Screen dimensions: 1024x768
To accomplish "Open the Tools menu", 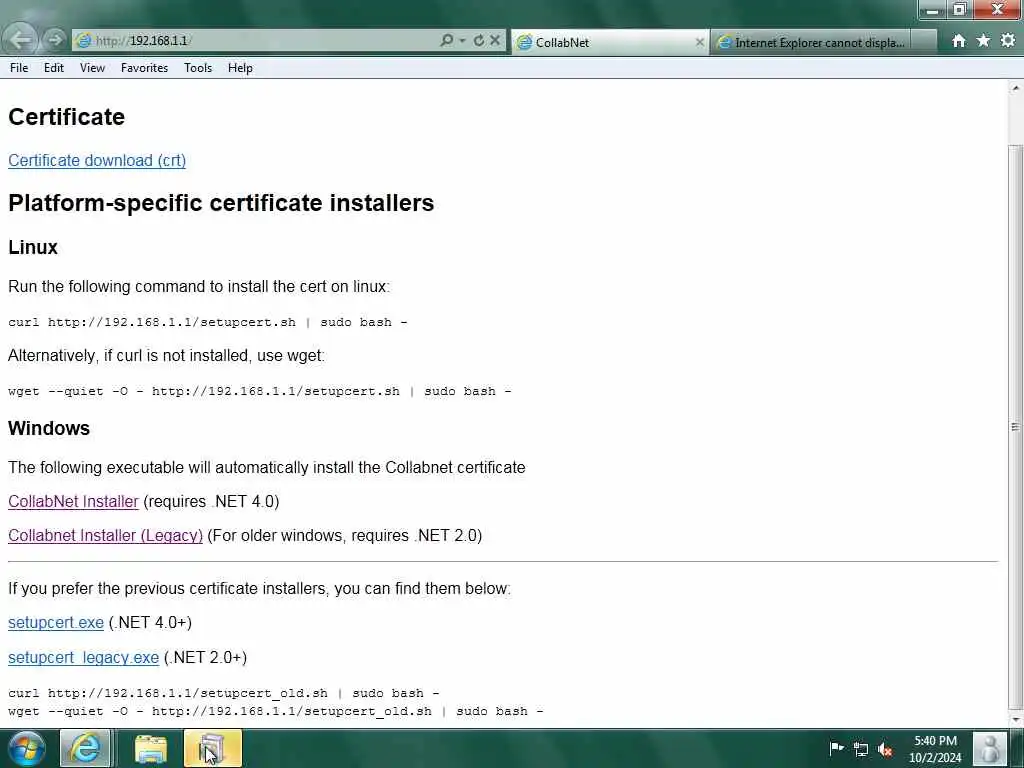I will click(198, 68).
